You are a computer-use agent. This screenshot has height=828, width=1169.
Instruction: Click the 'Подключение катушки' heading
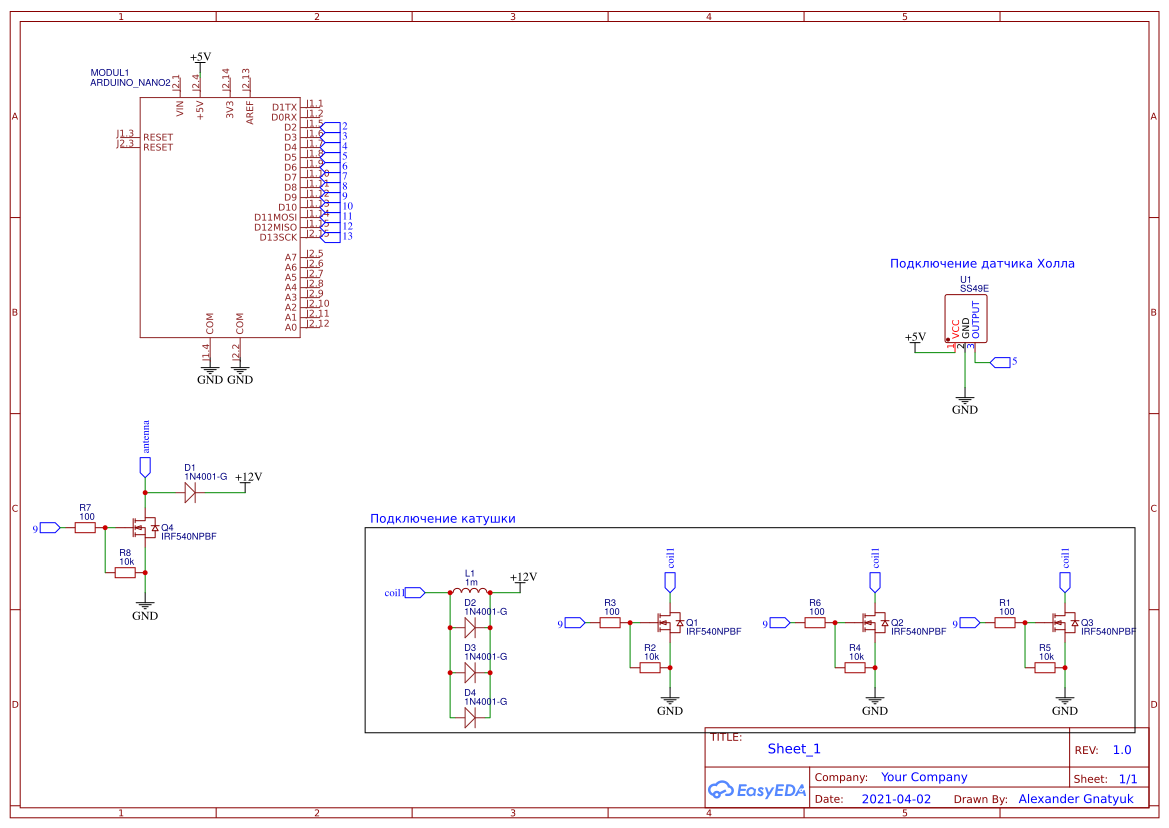[443, 519]
